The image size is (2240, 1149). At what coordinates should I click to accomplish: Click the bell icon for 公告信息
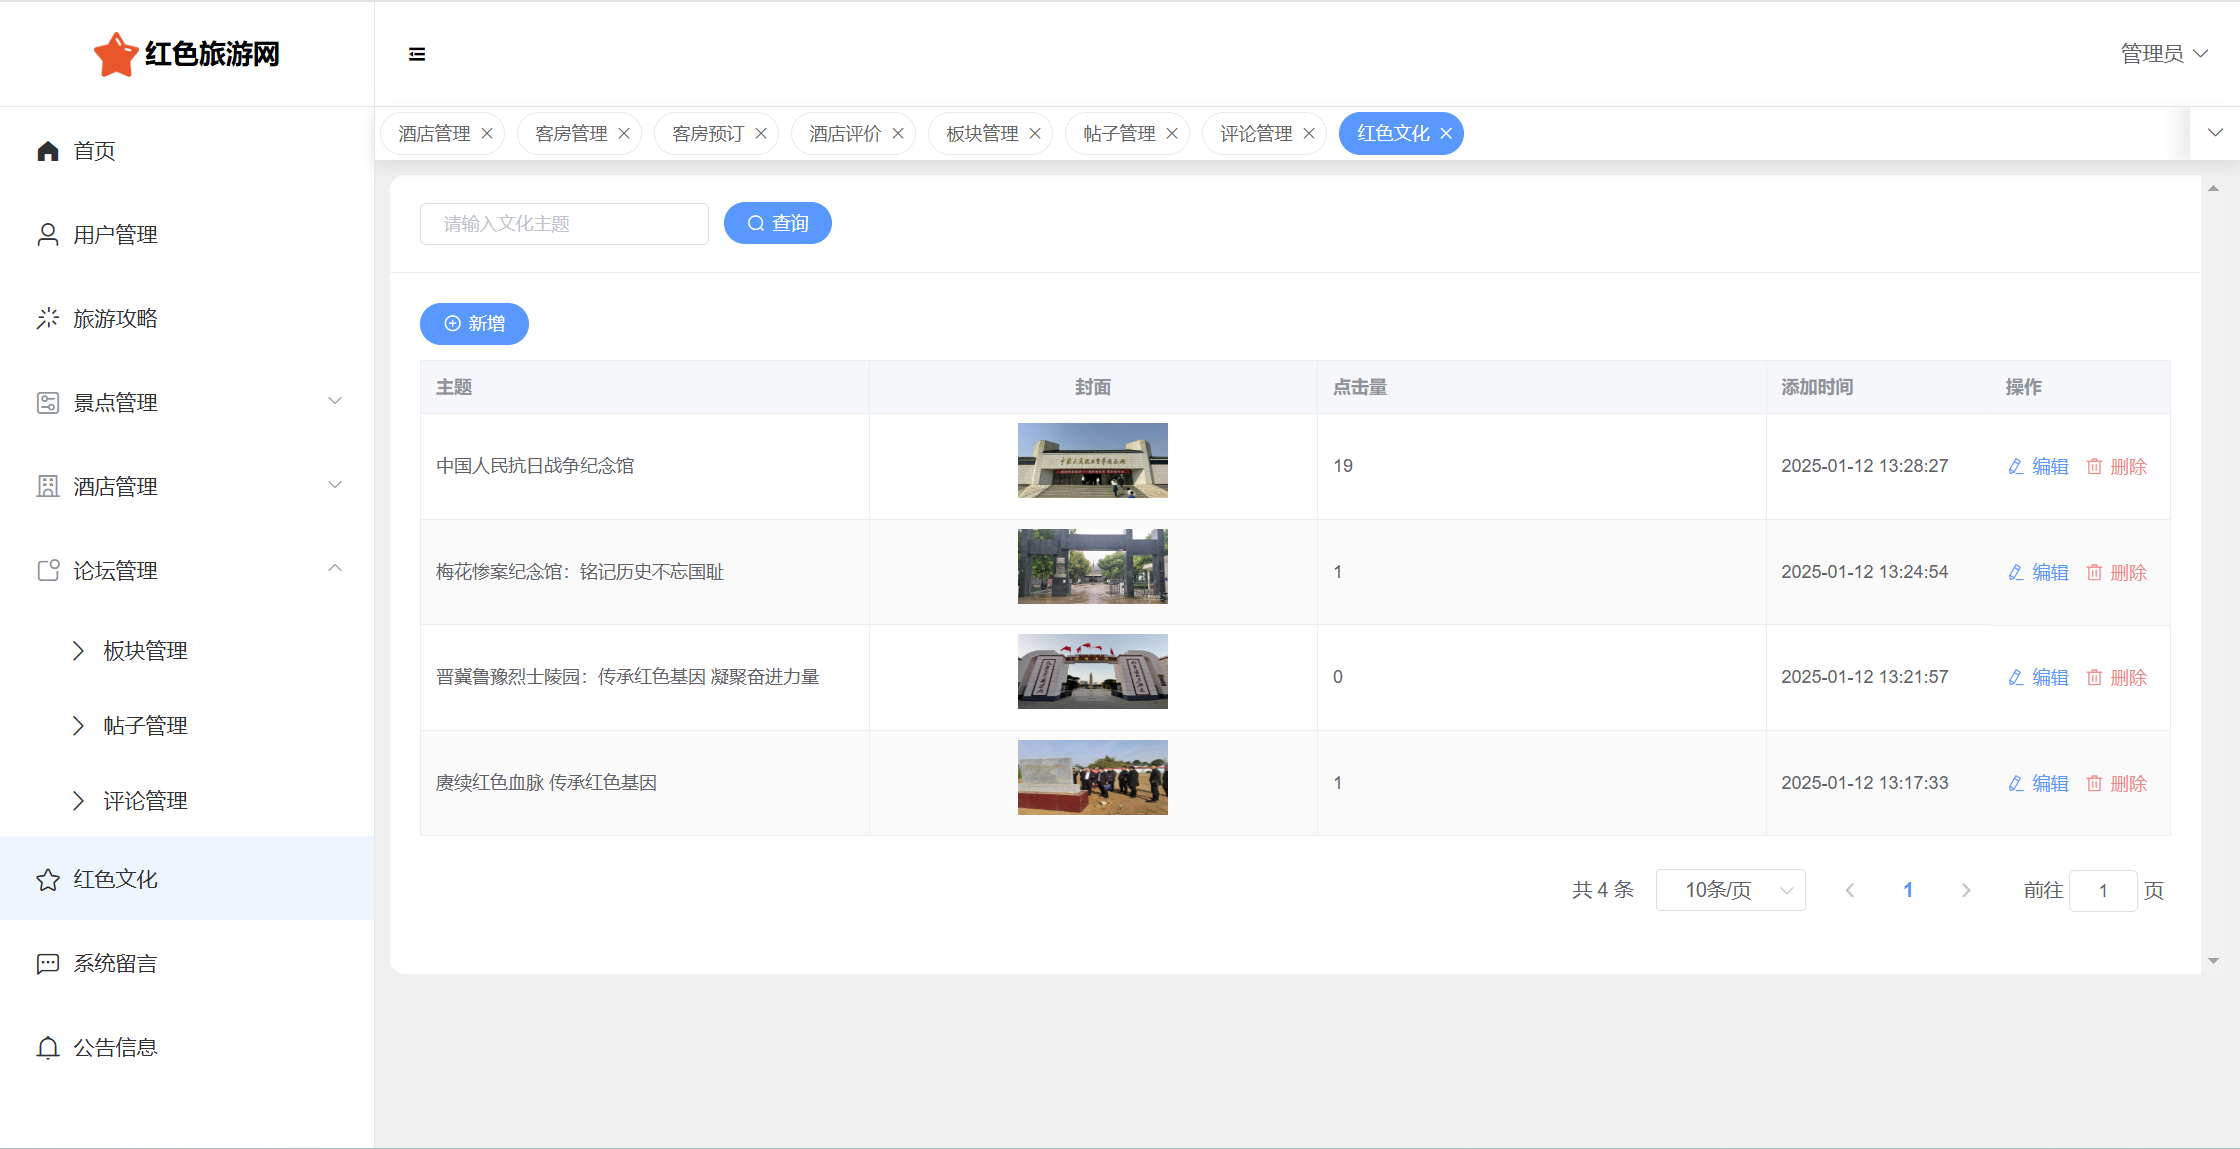[48, 1048]
